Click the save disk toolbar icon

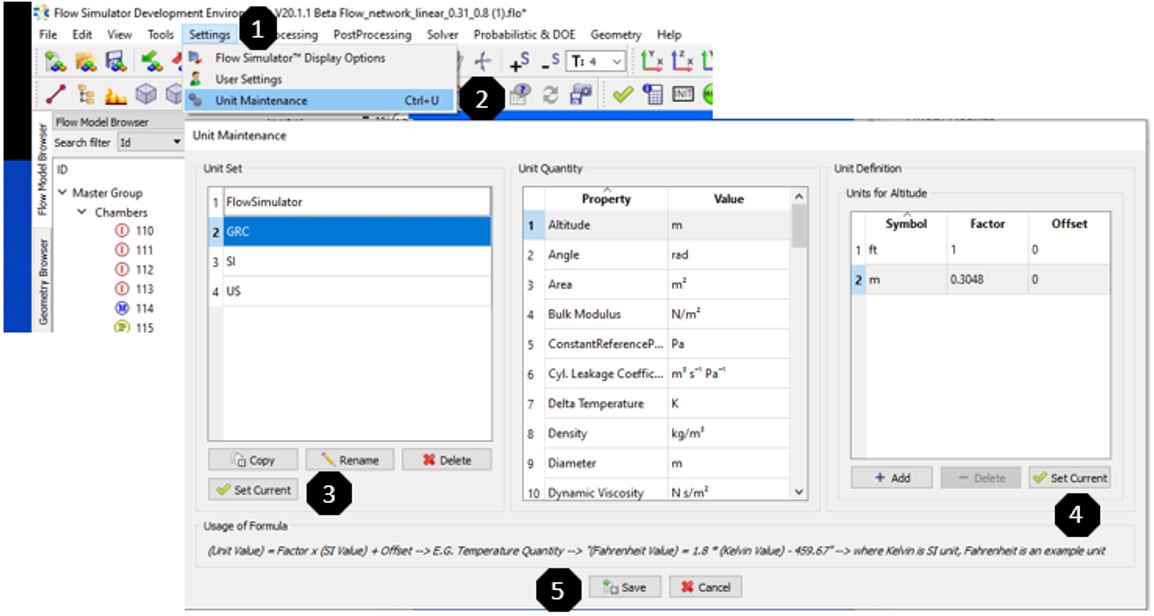coord(116,62)
